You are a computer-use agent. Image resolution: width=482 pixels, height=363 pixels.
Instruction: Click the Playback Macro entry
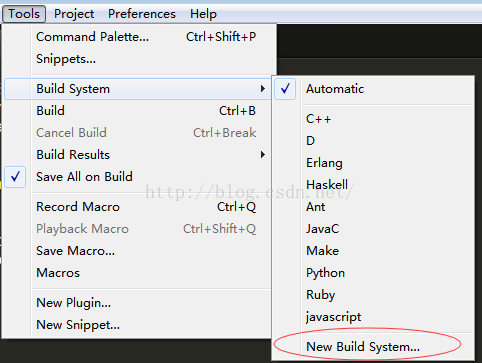click(138, 229)
